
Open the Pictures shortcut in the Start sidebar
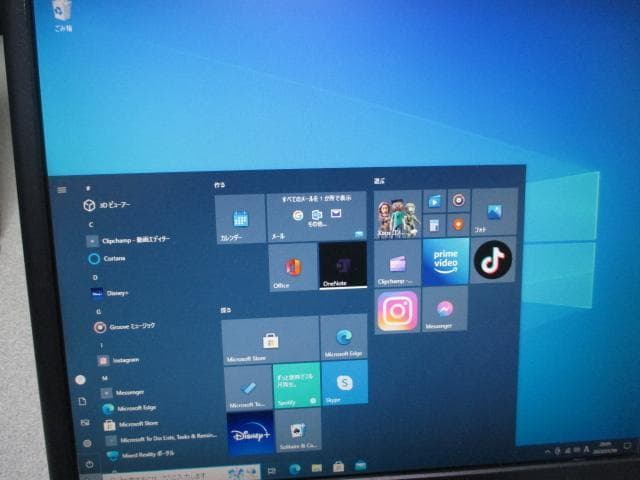85,423
